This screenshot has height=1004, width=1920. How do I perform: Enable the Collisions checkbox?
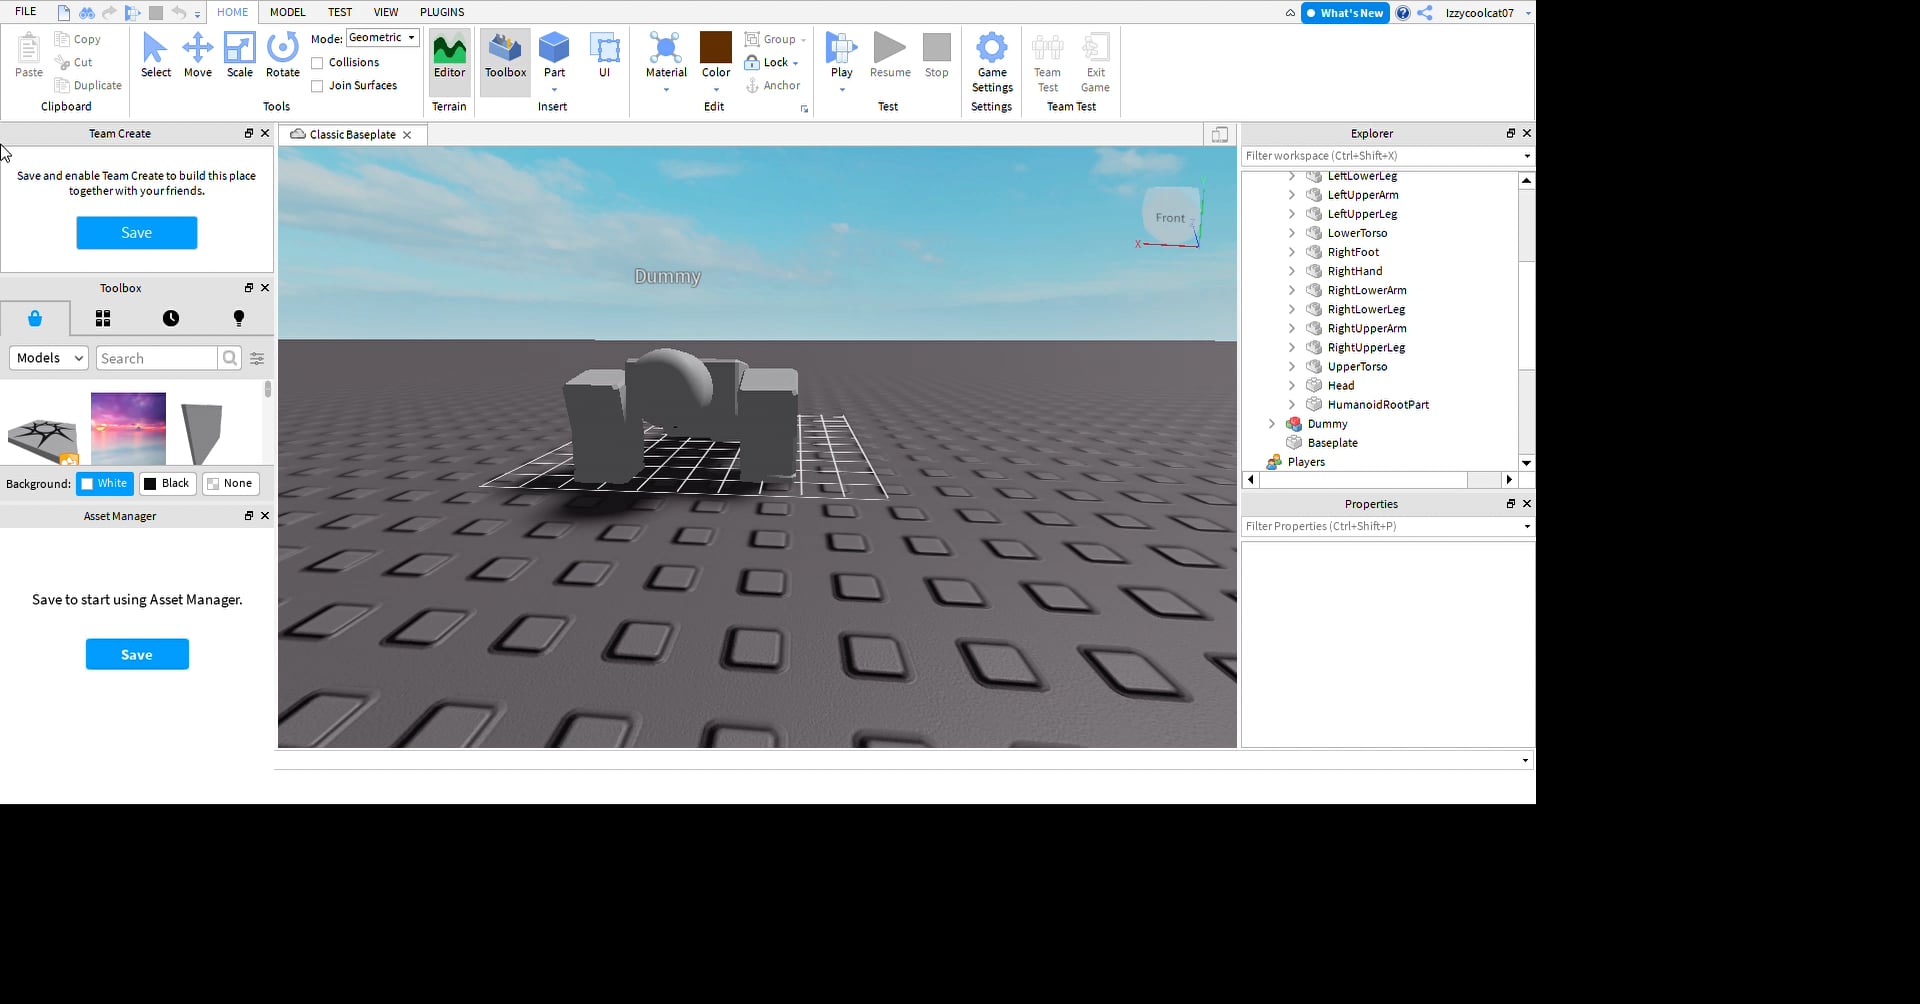(316, 62)
